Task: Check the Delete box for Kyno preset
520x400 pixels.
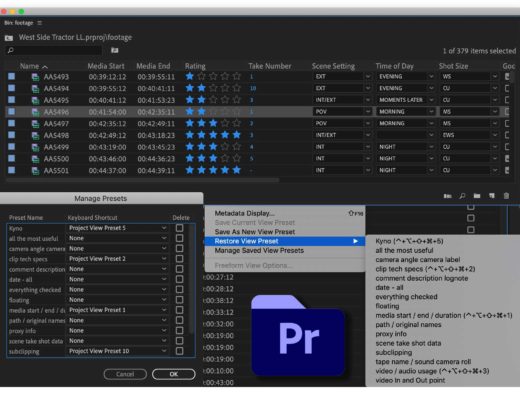Action: (179, 228)
